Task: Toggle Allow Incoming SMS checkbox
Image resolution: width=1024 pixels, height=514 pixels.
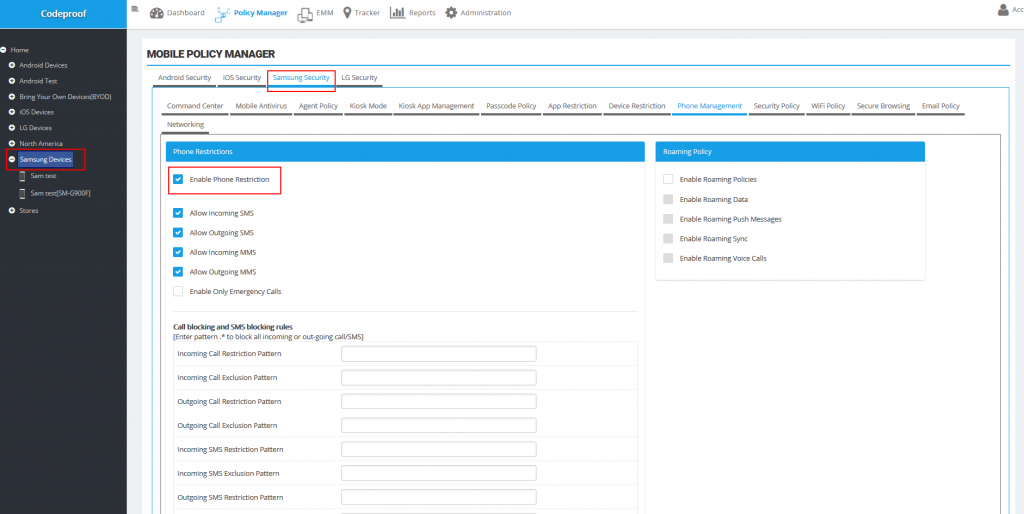Action: [x=178, y=213]
